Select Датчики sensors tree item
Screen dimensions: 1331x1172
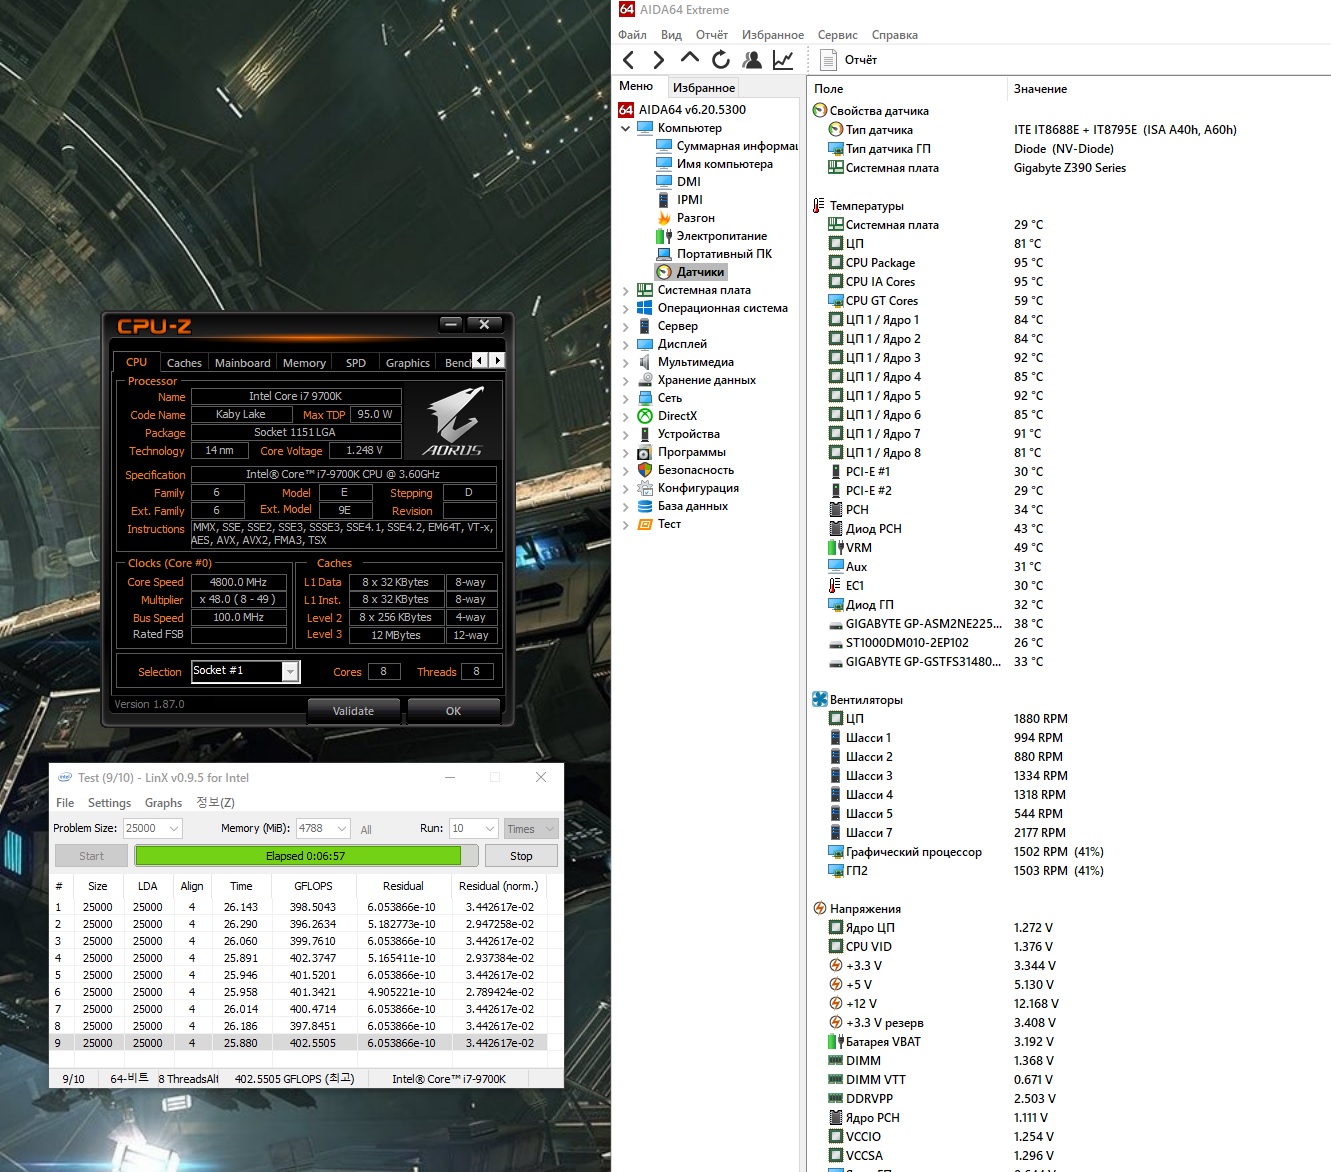[690, 272]
